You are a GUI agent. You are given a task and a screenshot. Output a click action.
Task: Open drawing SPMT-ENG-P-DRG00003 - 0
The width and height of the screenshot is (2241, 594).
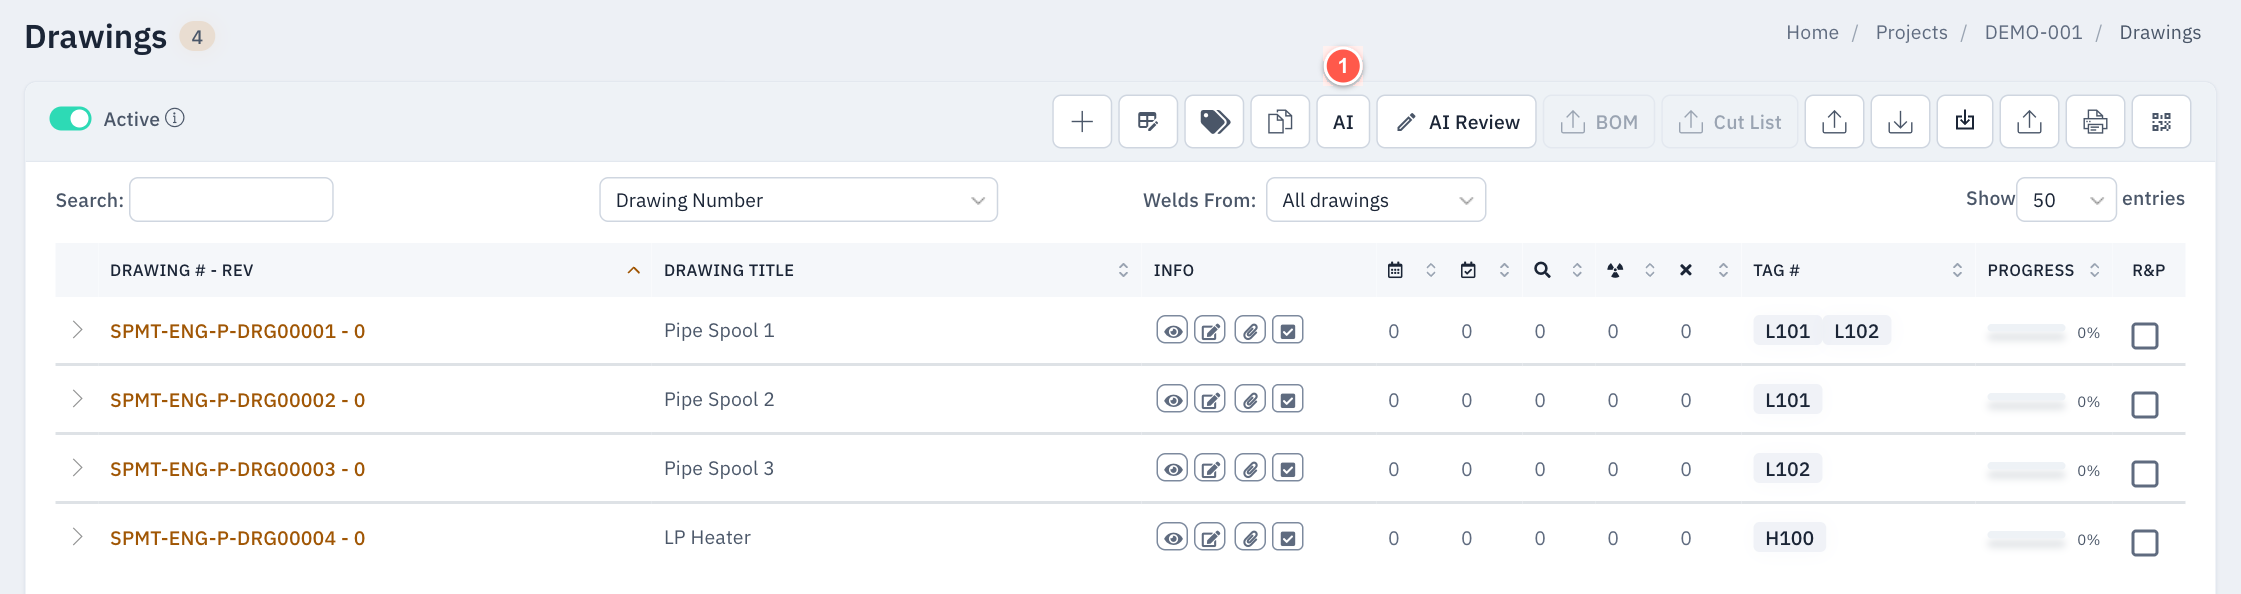pyautogui.click(x=237, y=469)
